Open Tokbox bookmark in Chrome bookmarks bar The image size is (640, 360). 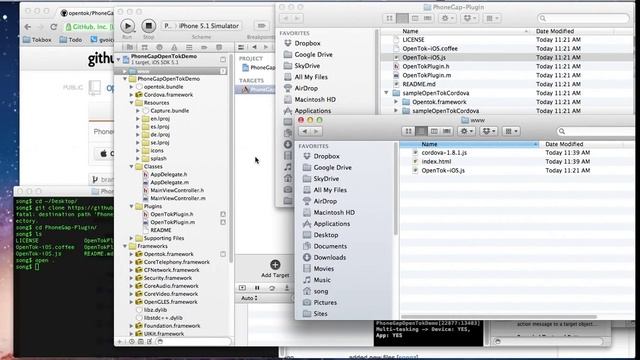click(x=37, y=40)
